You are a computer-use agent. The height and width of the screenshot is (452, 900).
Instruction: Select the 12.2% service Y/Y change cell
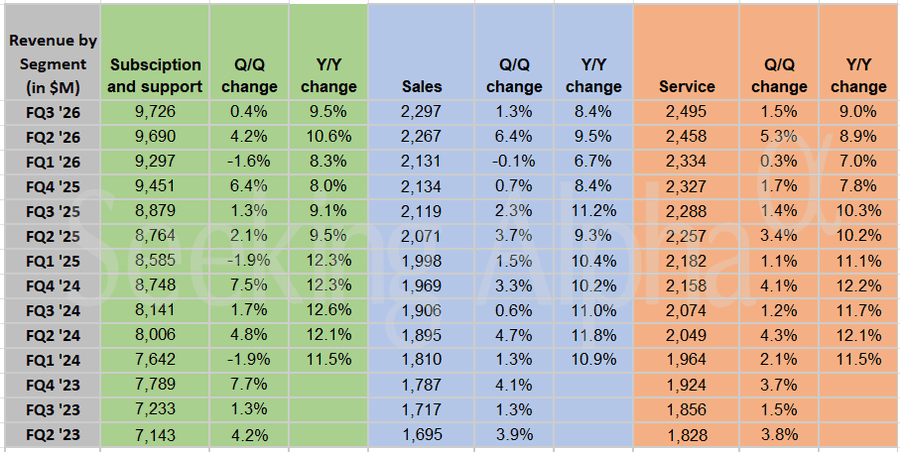[x=858, y=286]
